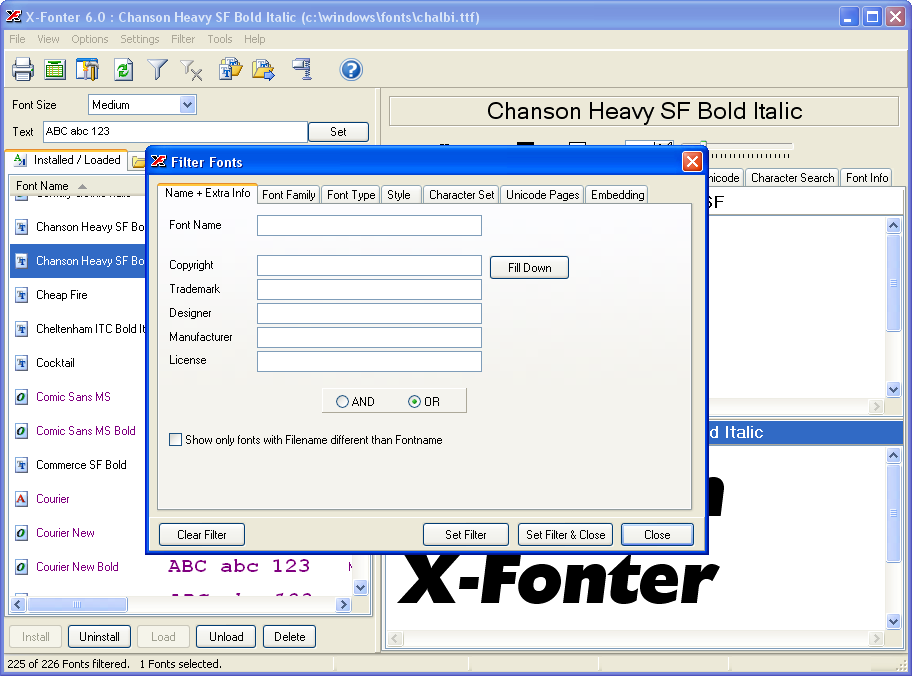
Task: Click the green refresh page icon
Action: click(x=123, y=69)
